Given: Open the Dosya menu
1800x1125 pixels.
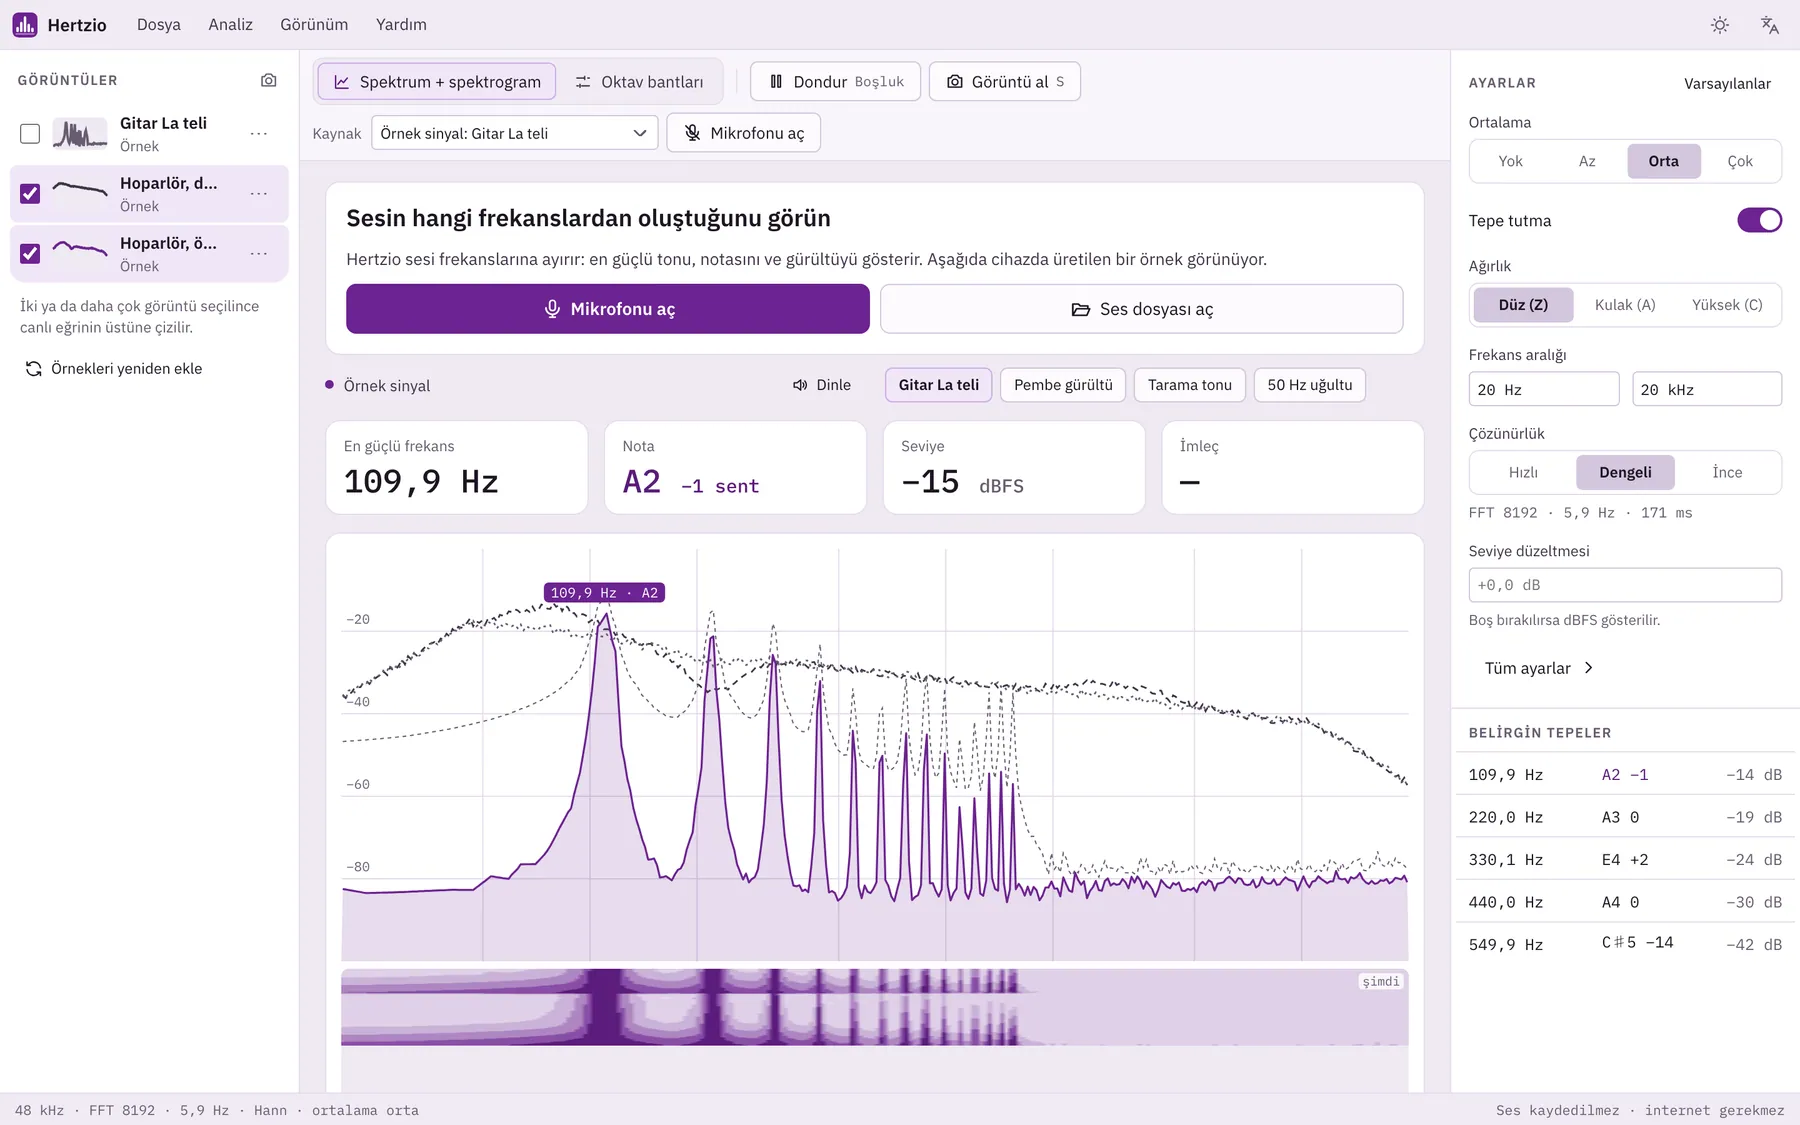Looking at the screenshot, I should pyautogui.click(x=159, y=25).
